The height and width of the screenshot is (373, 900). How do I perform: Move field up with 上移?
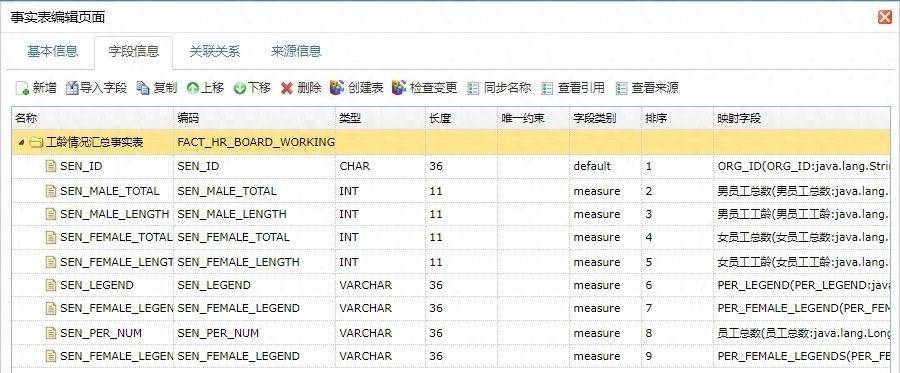[x=205, y=88]
